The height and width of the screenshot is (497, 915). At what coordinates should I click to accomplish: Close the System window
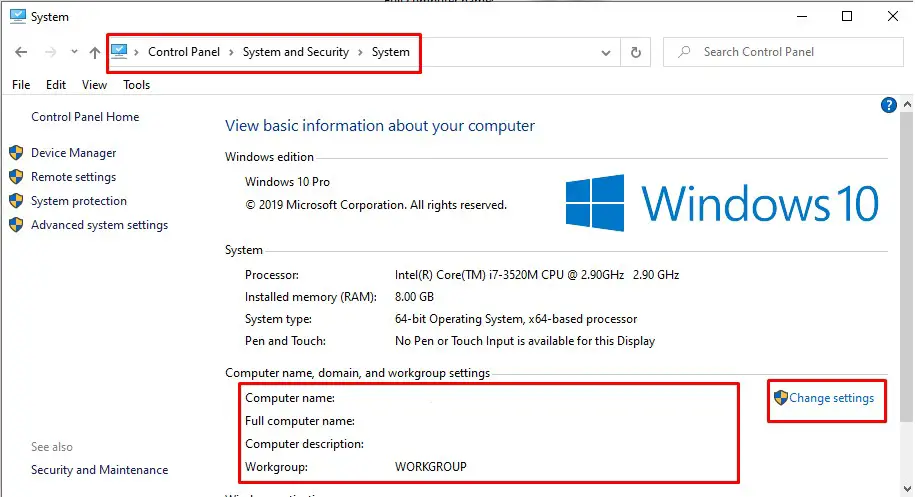tap(892, 16)
